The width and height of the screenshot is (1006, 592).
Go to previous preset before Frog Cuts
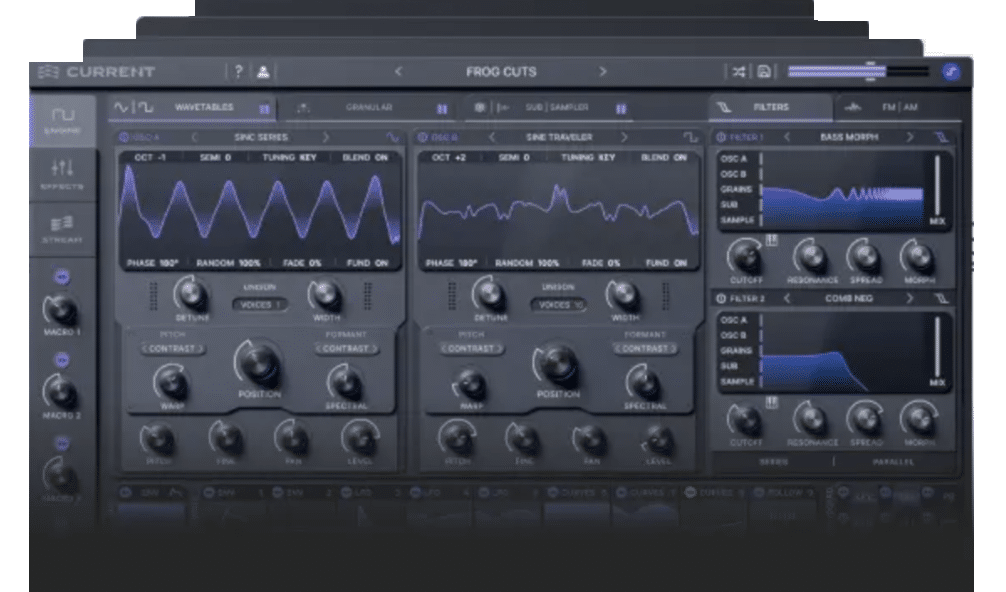pos(398,72)
